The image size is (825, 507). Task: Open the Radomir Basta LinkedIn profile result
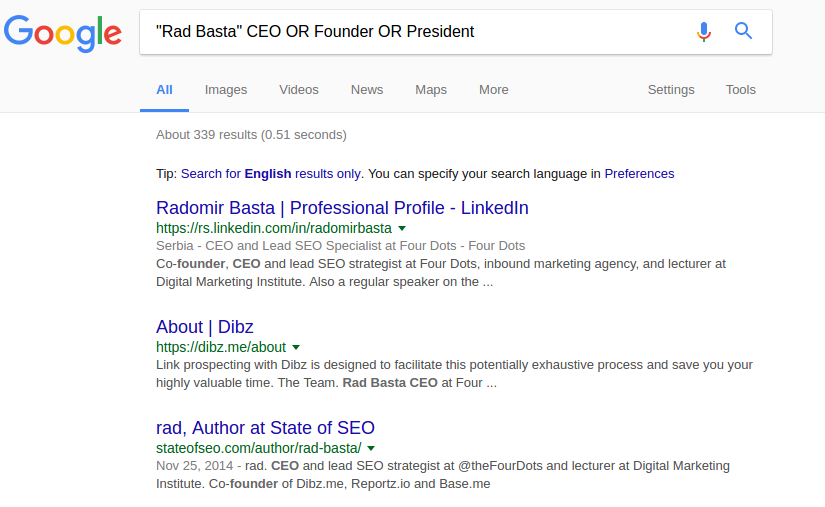click(x=342, y=208)
